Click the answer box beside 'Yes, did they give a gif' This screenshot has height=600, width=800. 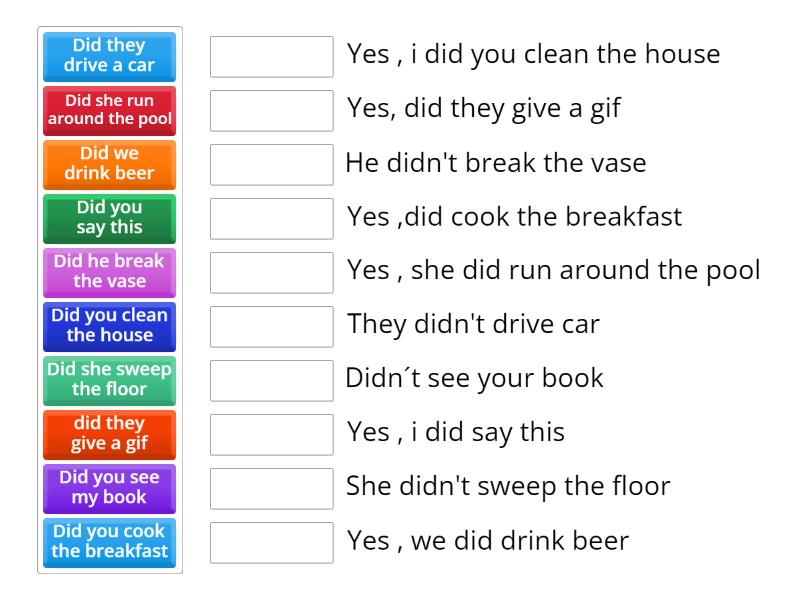[271, 111]
